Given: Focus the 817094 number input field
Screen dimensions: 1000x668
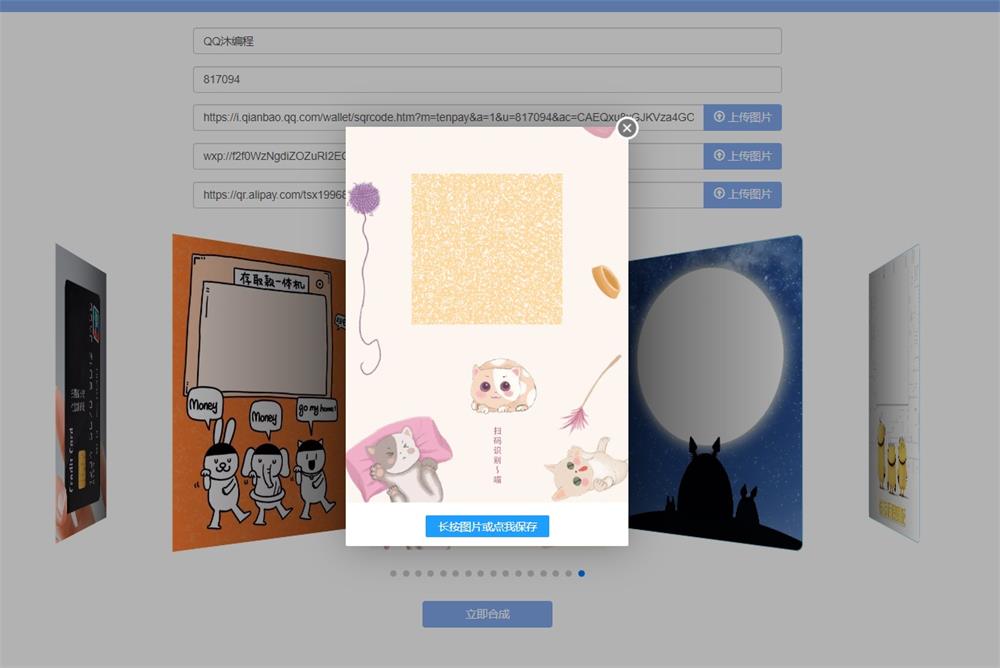Looking at the screenshot, I should tap(487, 80).
